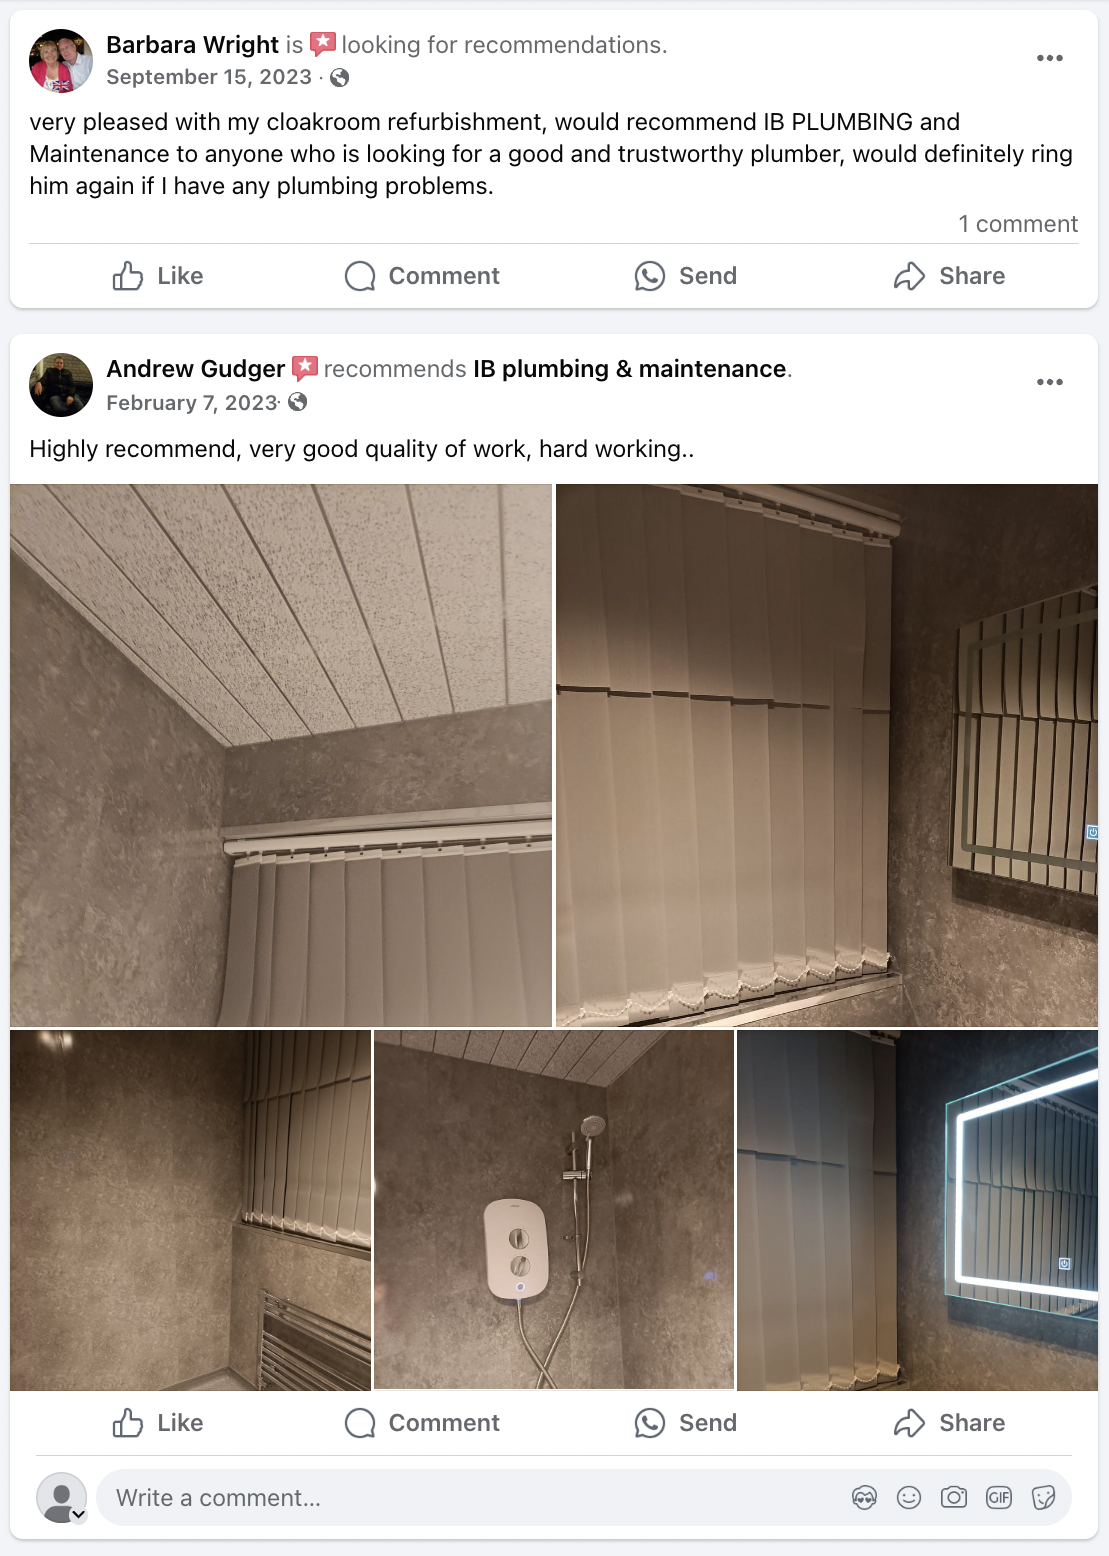Open the ceiling panel photo
Image resolution: width=1109 pixels, height=1556 pixels.
click(x=281, y=755)
